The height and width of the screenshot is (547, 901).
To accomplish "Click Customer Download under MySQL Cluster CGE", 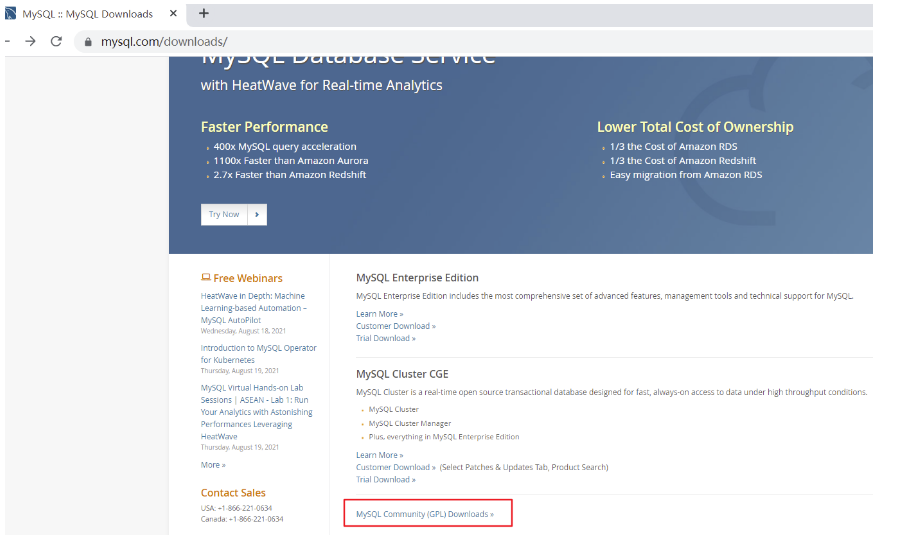I will (396, 467).
